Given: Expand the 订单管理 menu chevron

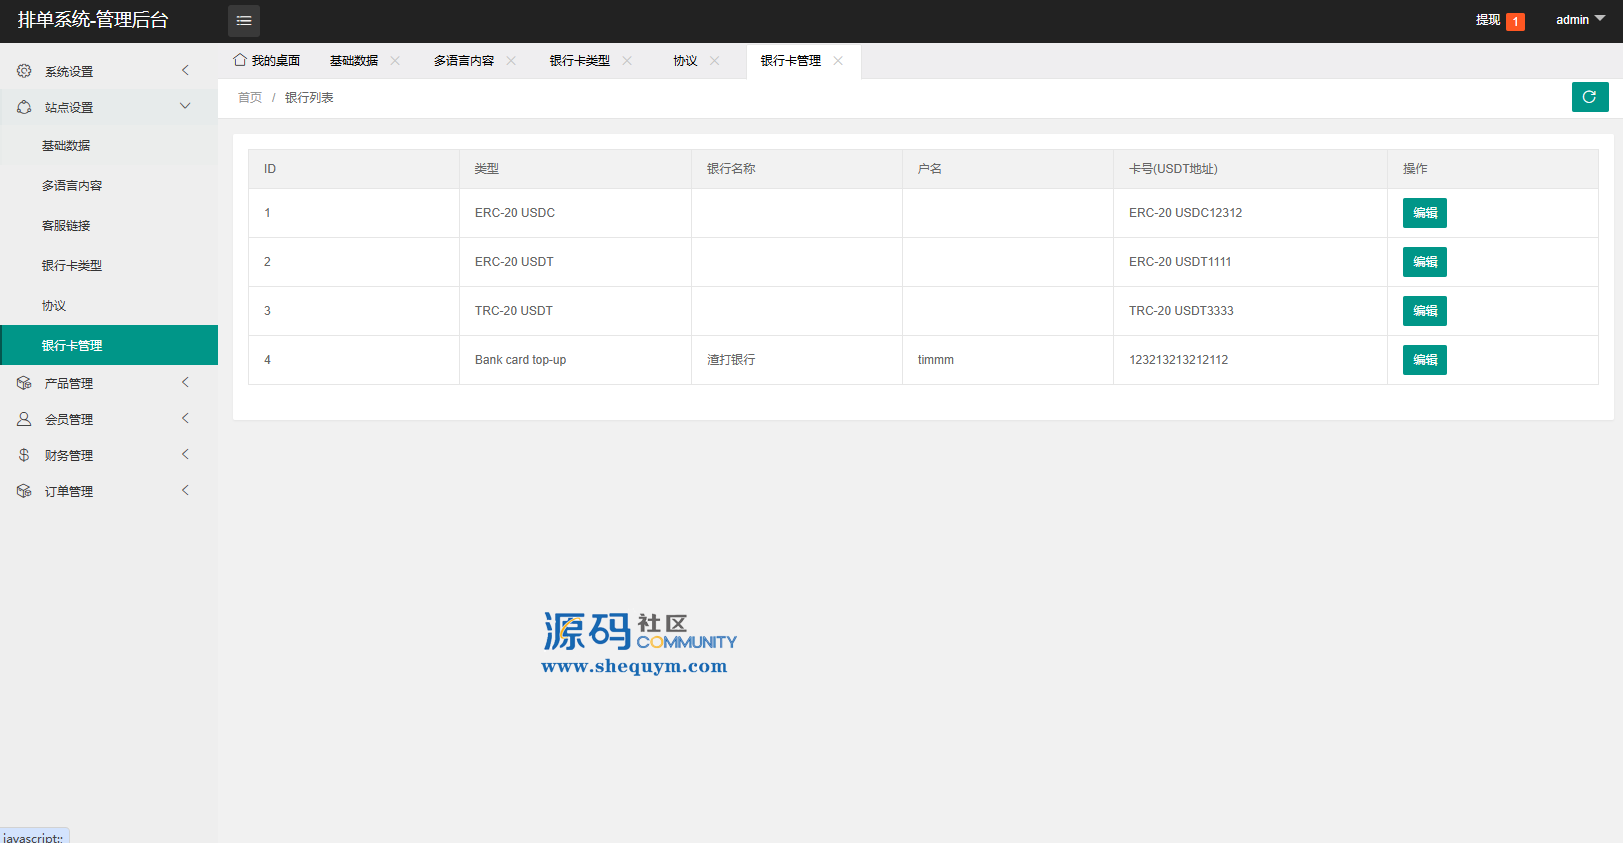Looking at the screenshot, I should [x=185, y=490].
